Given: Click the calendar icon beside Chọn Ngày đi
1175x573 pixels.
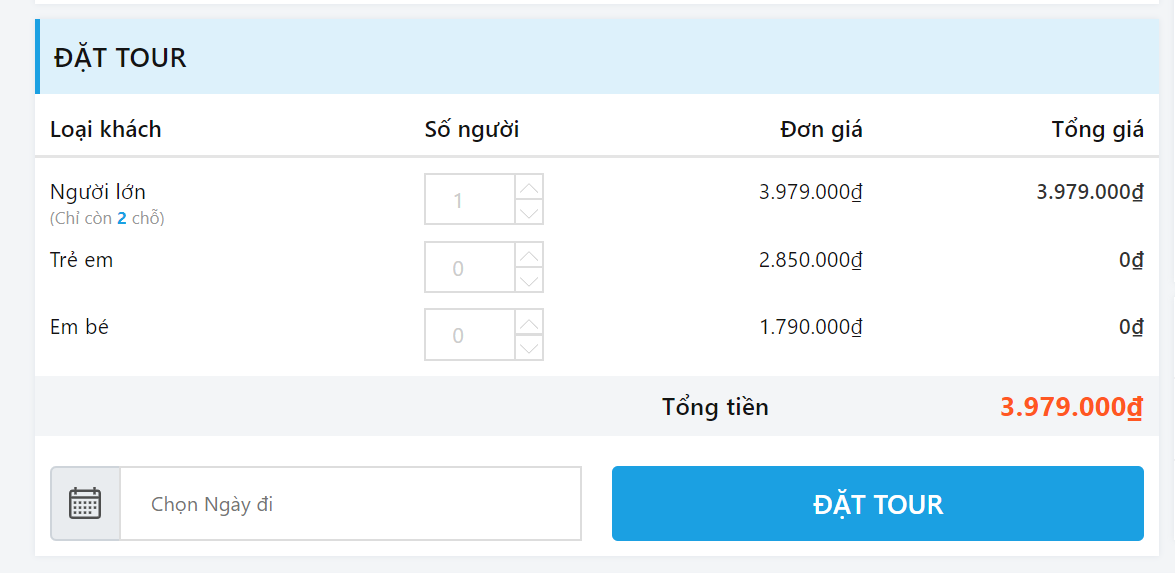Looking at the screenshot, I should click(85, 503).
